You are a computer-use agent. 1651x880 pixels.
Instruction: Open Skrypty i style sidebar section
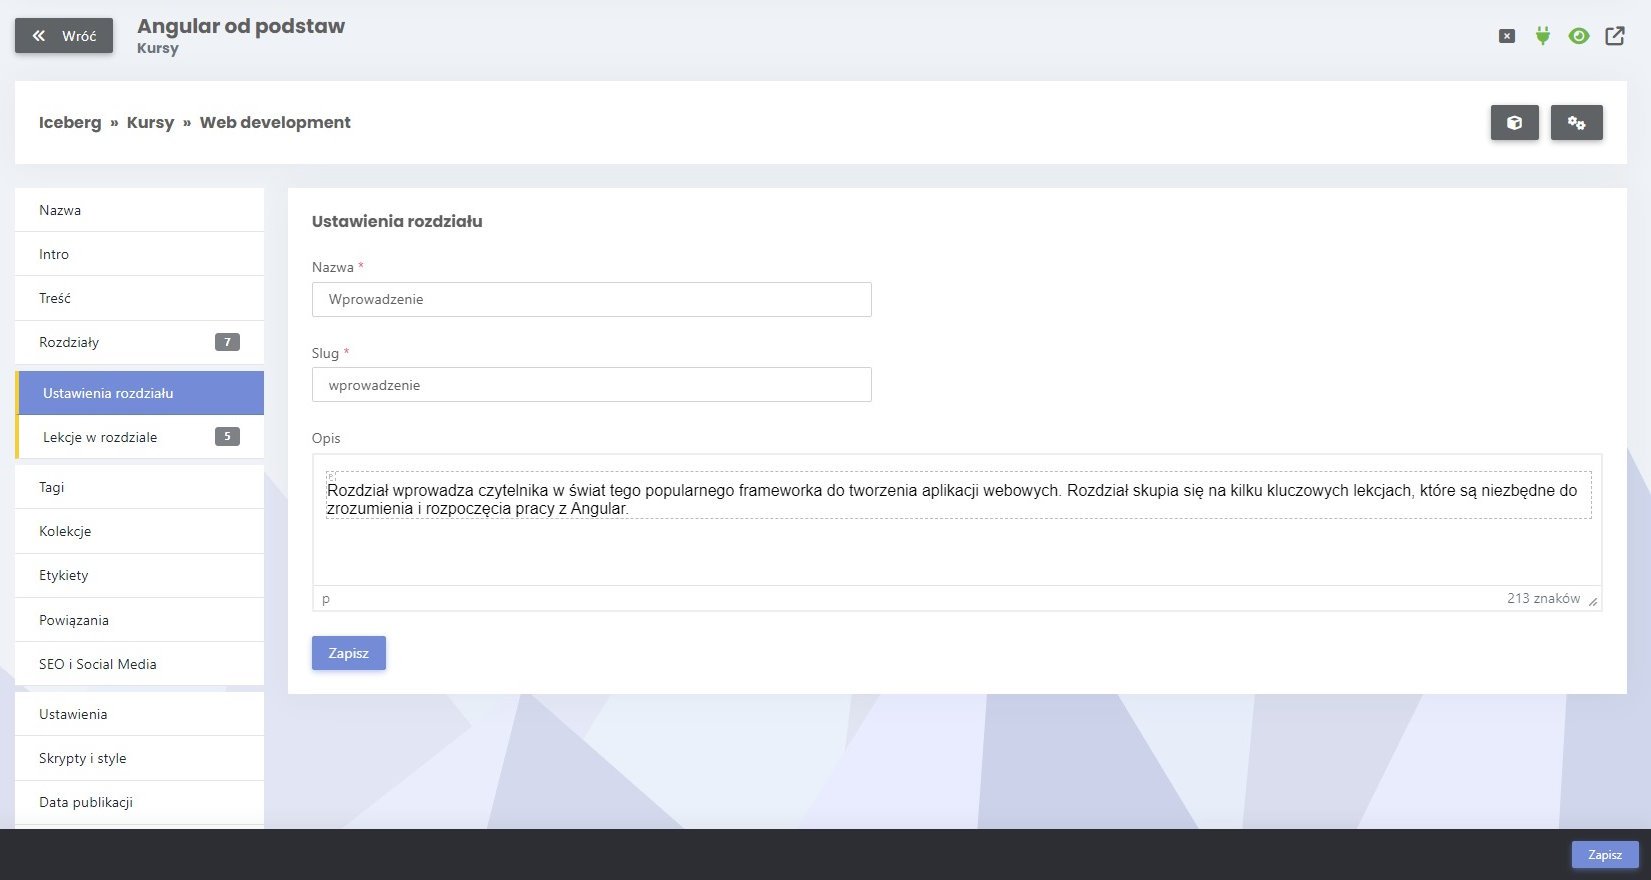tap(140, 758)
